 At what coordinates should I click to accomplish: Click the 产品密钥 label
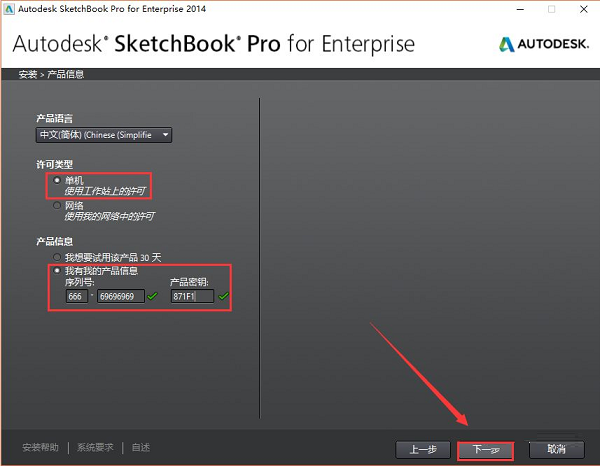tap(189, 282)
